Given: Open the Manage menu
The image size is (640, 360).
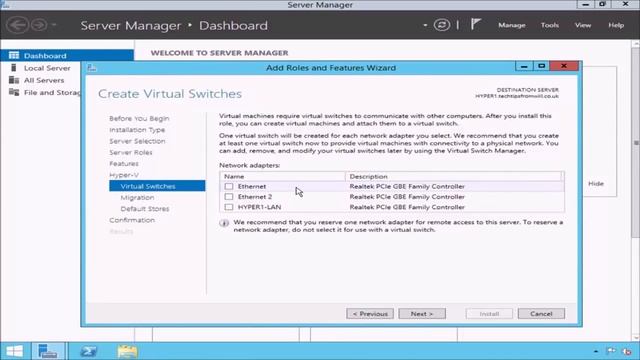Looking at the screenshot, I should pos(511,25).
